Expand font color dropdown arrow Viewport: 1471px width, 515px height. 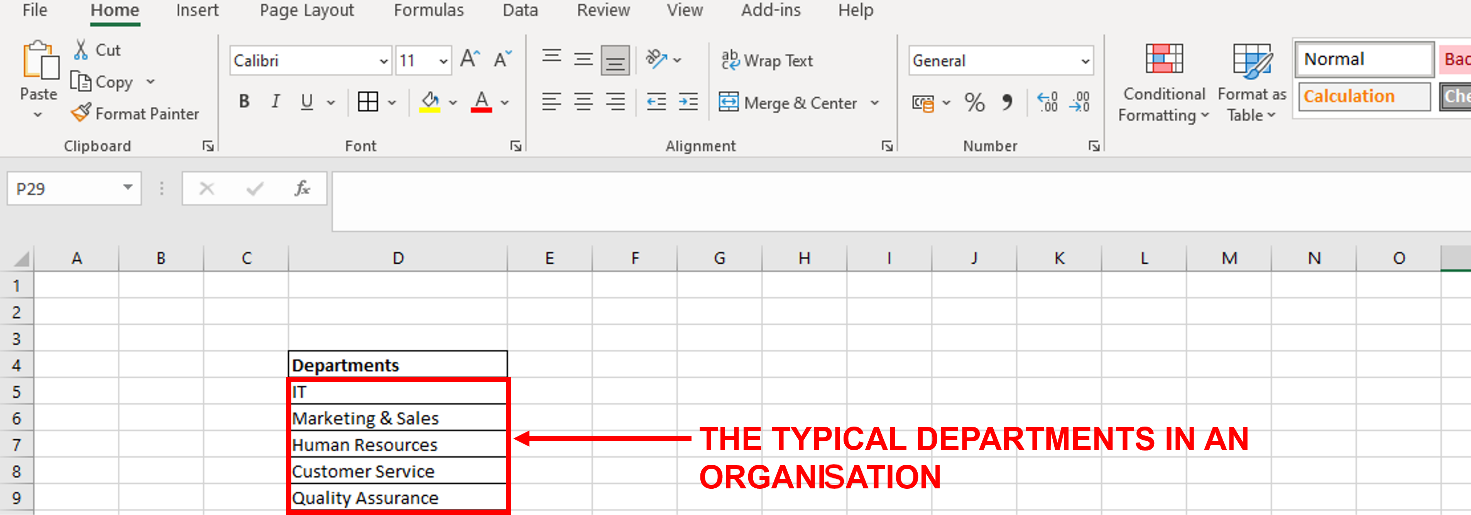click(x=505, y=103)
